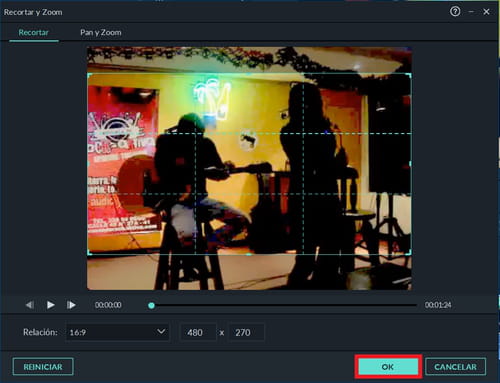Click the width field showing 480

click(198, 332)
